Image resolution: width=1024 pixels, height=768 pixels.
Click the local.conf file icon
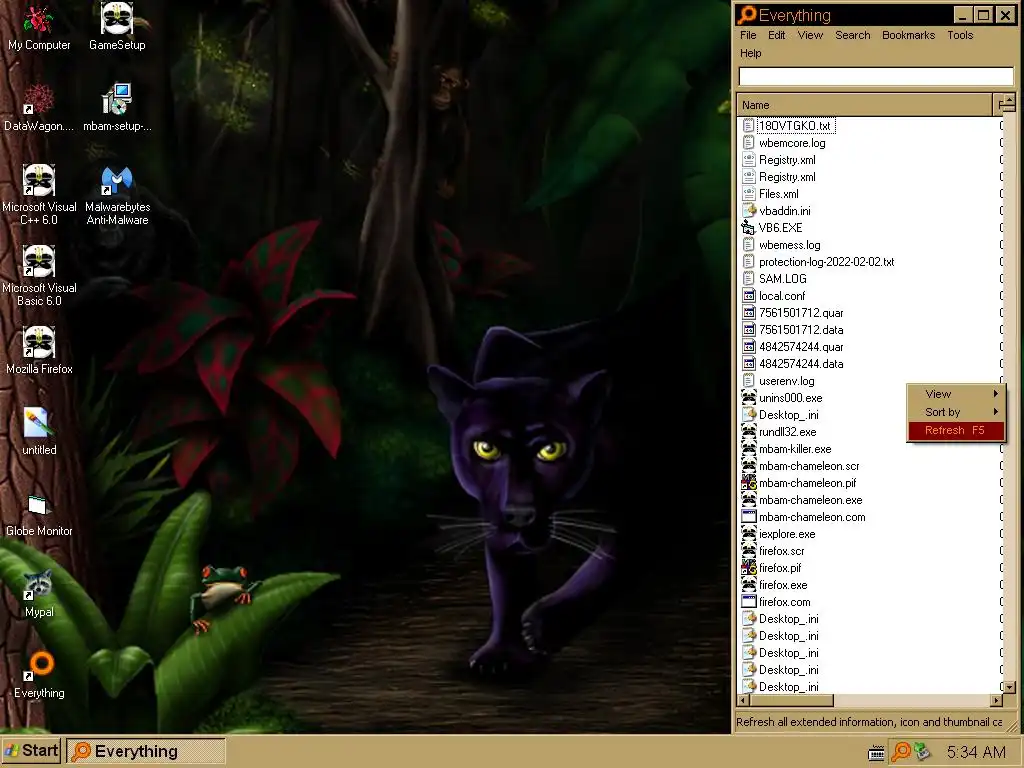click(748, 296)
